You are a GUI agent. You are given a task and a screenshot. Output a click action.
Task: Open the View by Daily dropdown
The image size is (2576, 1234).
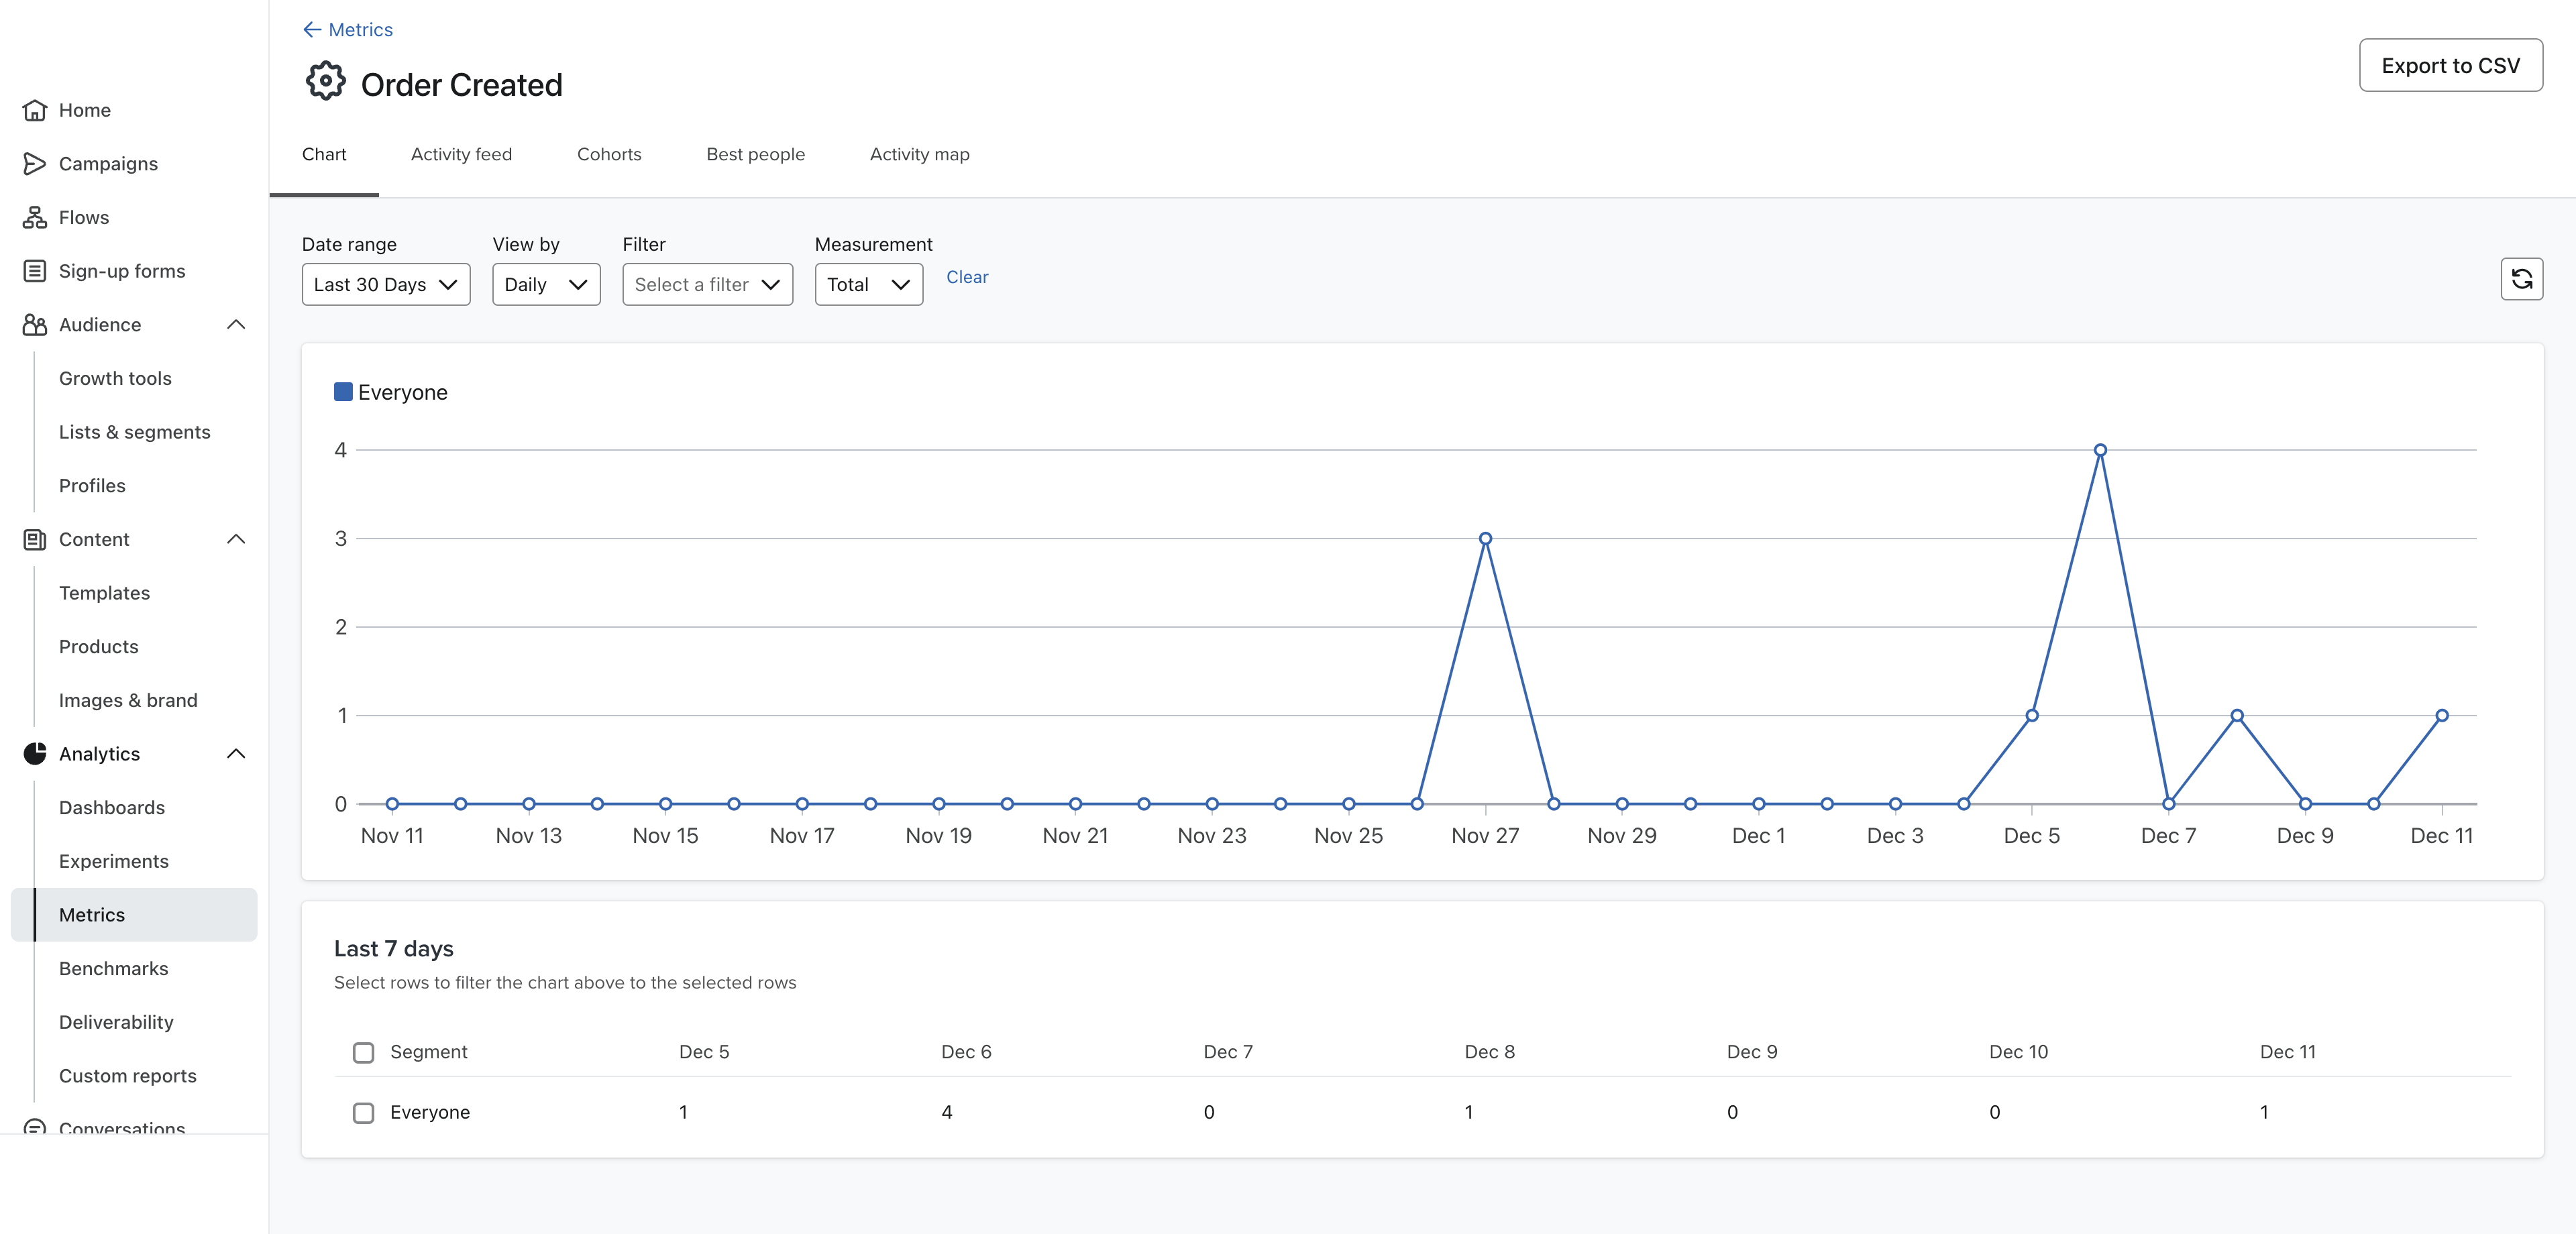pos(545,282)
